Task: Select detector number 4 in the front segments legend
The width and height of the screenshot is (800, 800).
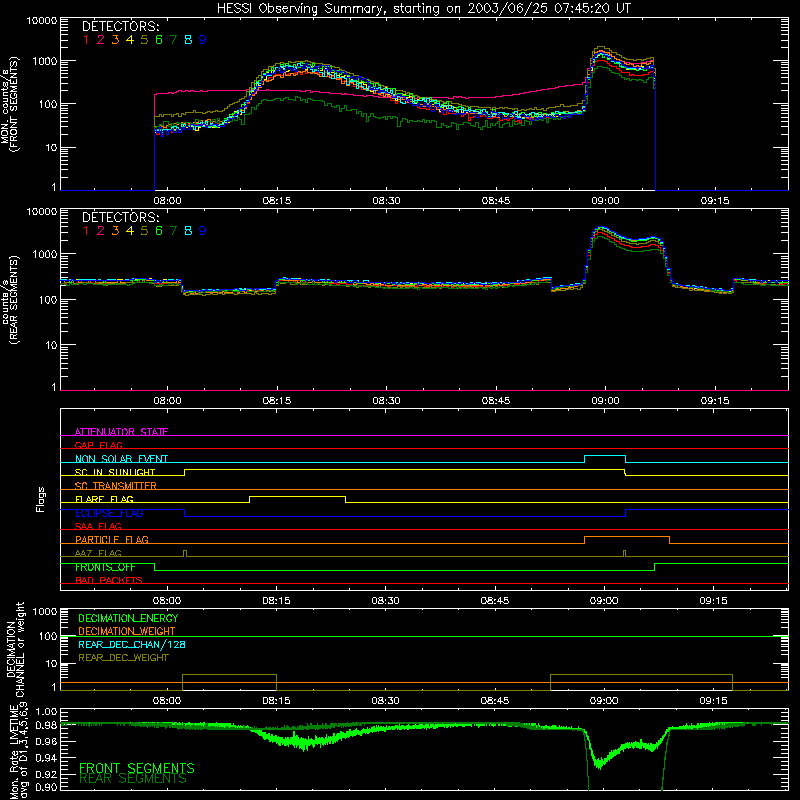Action: [x=130, y=40]
